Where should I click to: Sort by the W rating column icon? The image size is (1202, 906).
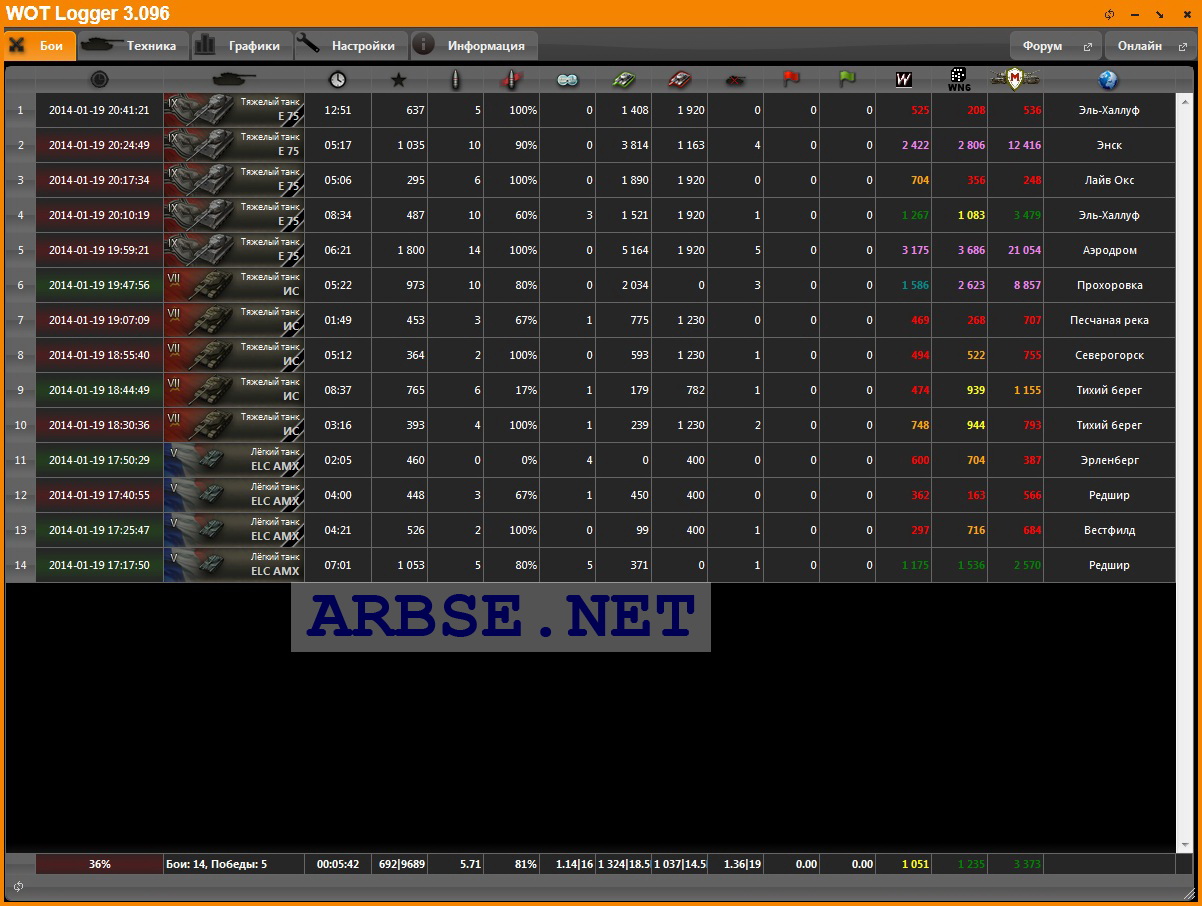pos(903,80)
